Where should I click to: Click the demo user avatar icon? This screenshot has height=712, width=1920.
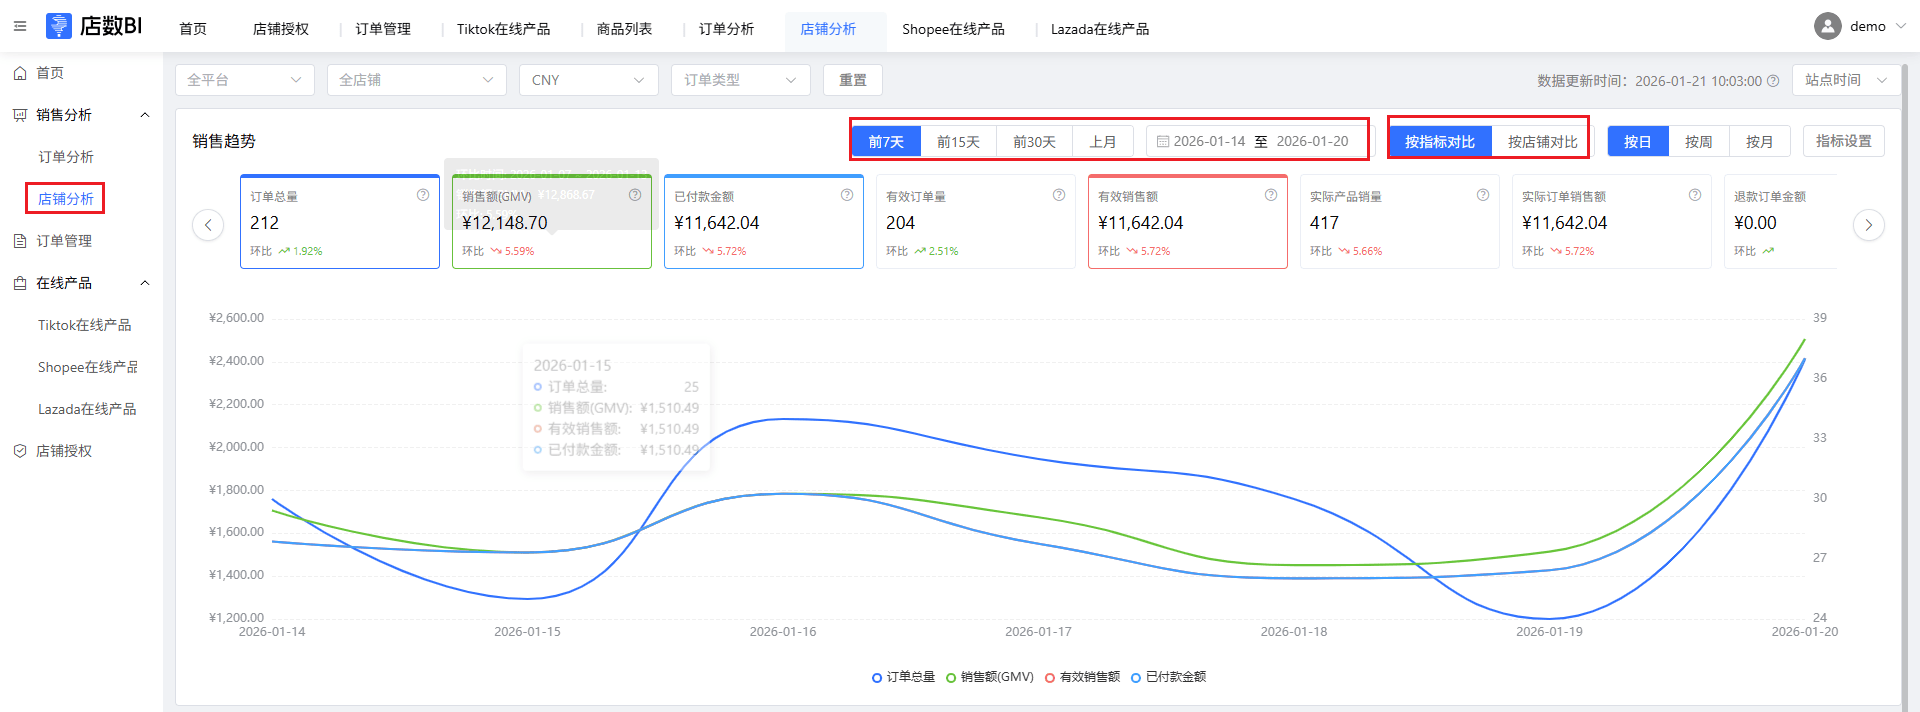[x=1827, y=26]
